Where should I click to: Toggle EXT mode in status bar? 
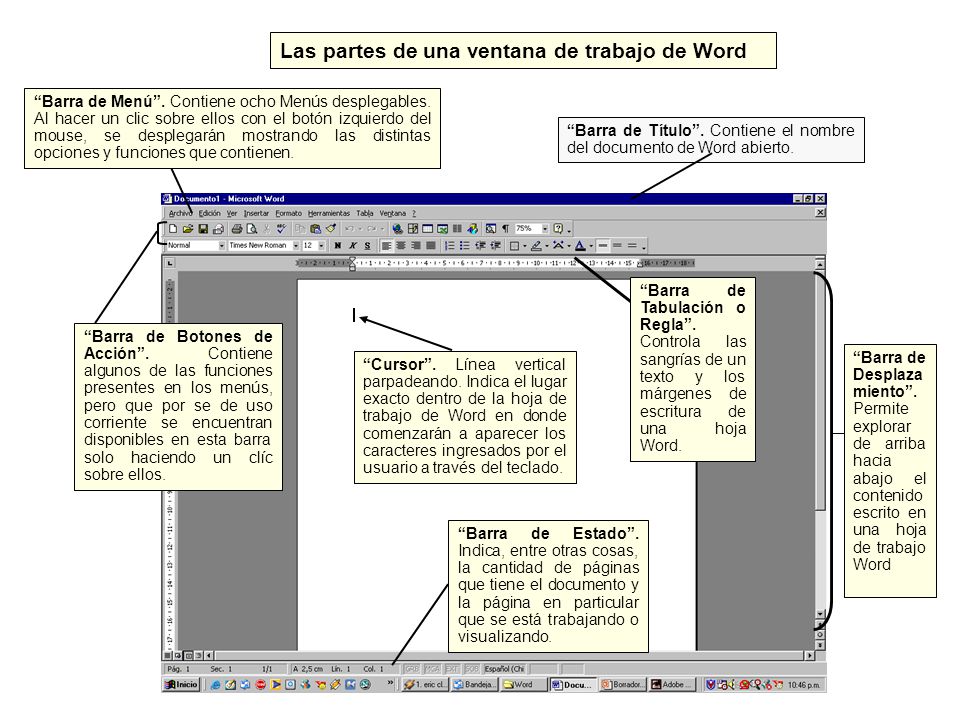[x=452, y=669]
